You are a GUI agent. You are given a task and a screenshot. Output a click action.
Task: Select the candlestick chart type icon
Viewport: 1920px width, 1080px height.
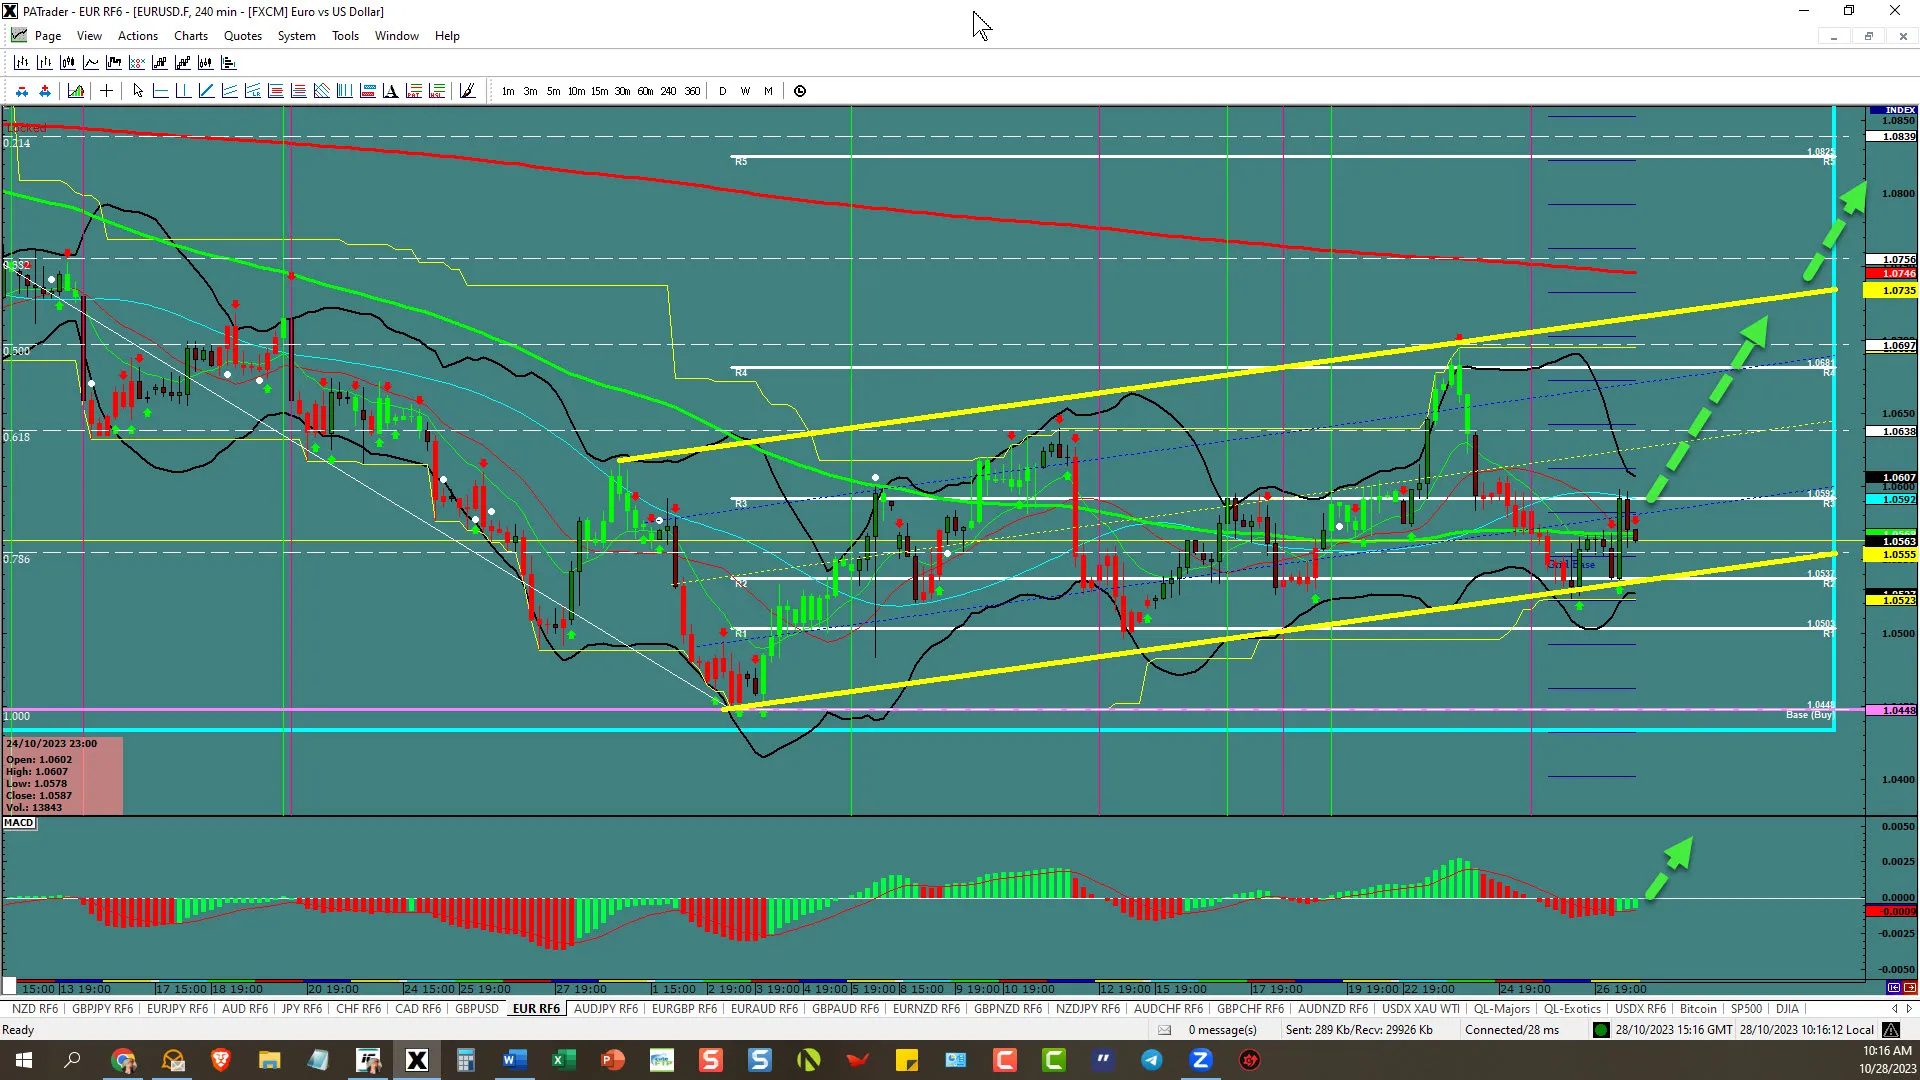[68, 62]
